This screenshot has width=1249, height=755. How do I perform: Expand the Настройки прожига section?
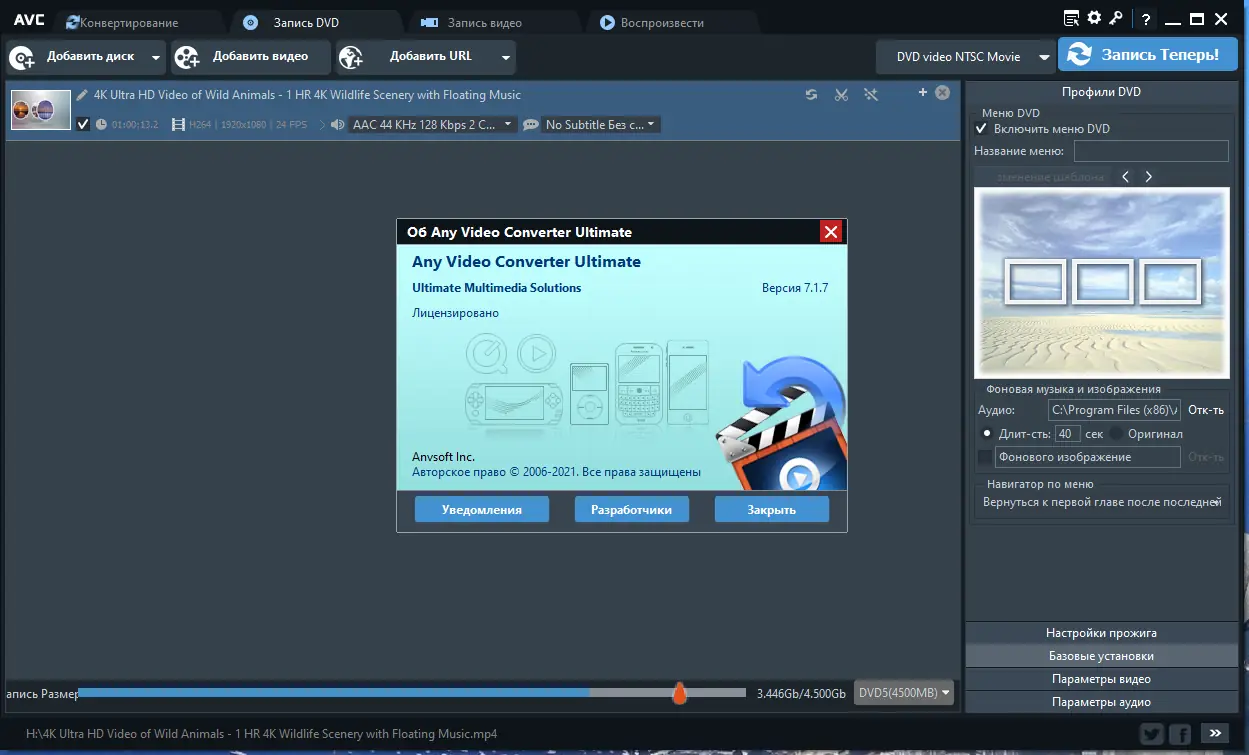[1101, 633]
